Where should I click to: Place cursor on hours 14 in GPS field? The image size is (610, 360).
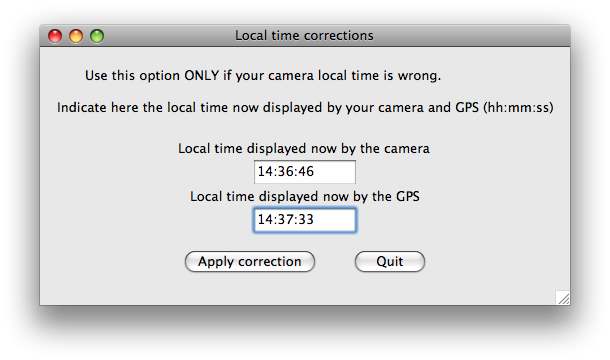(266, 220)
